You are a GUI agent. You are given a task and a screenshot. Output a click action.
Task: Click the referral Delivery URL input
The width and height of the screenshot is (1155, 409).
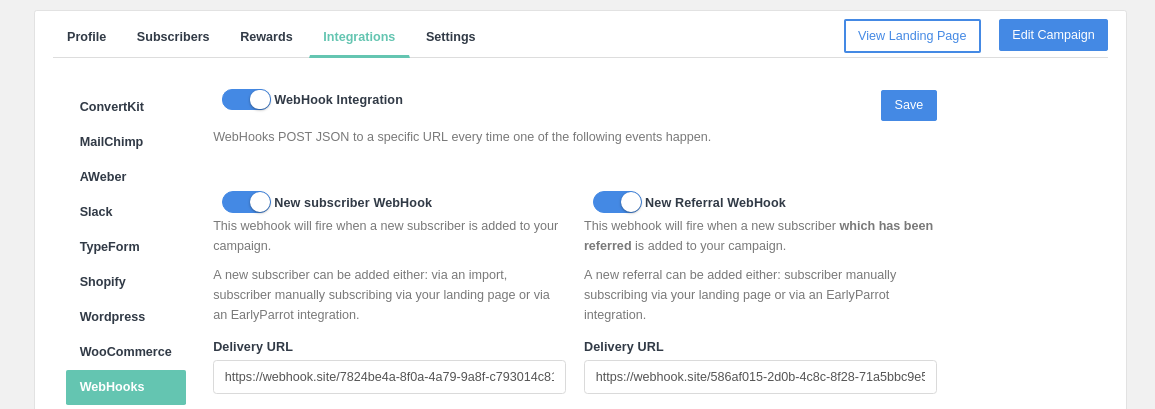(x=760, y=377)
